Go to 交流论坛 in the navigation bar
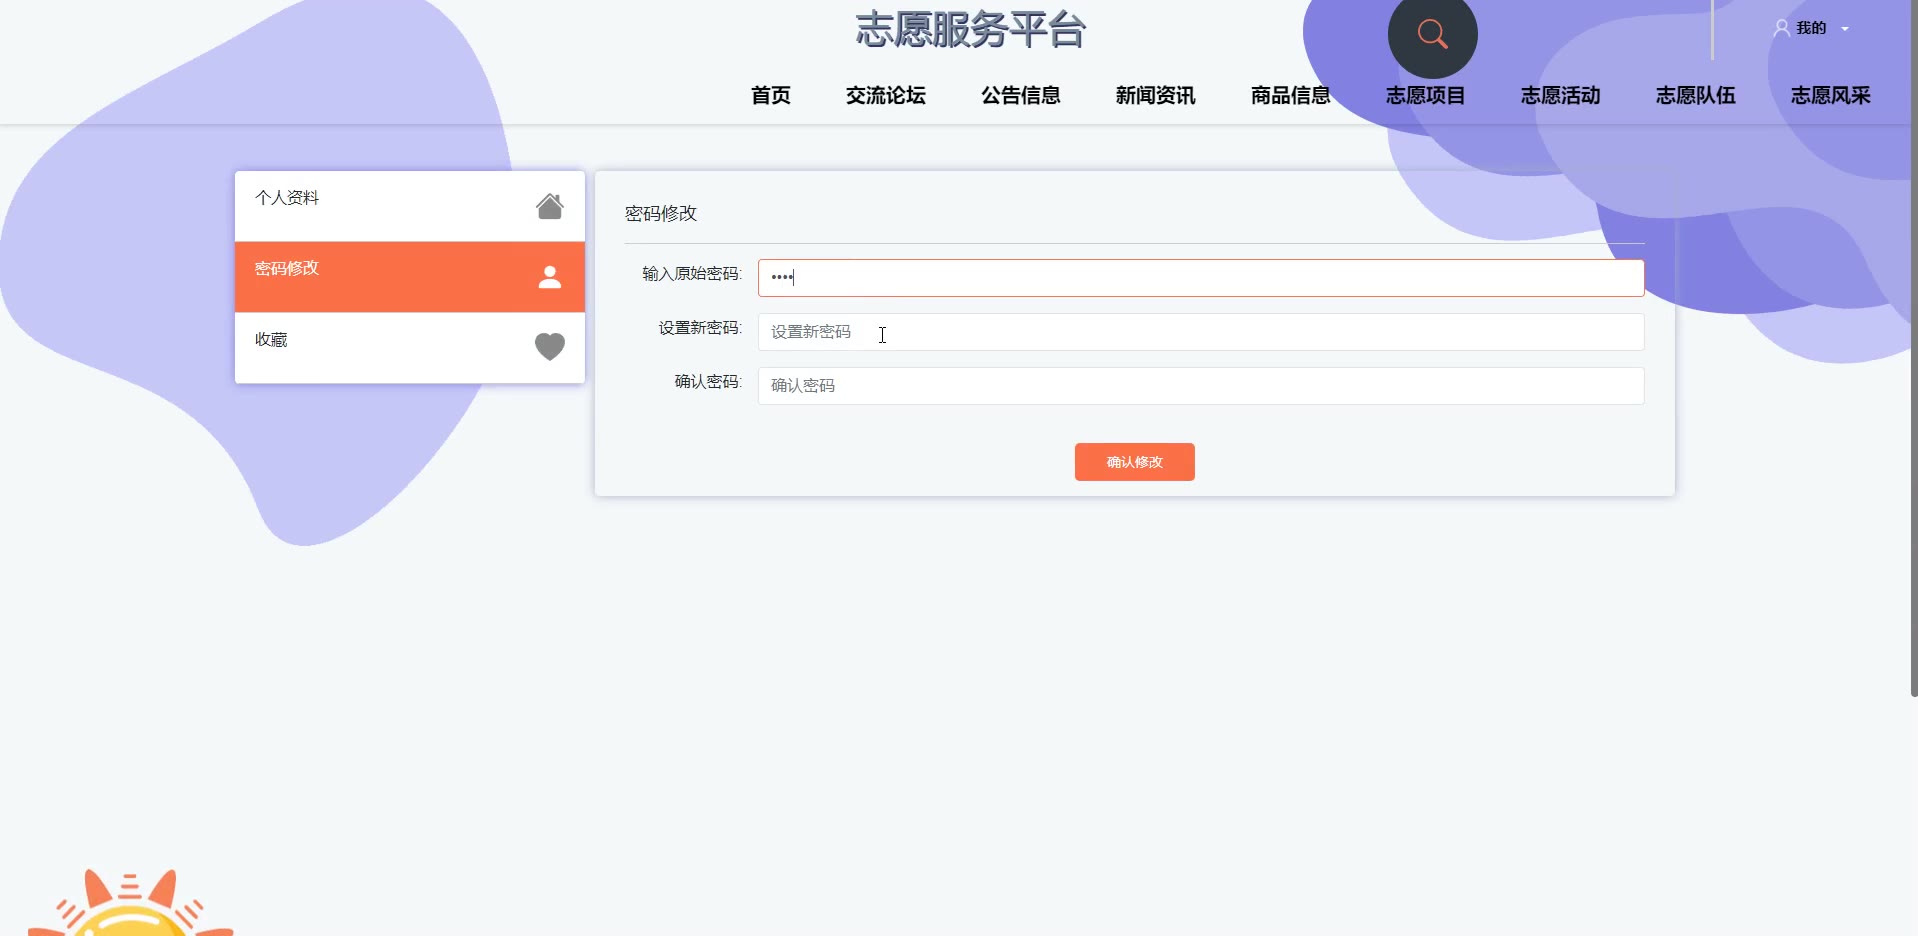This screenshot has width=1918, height=936. tap(886, 95)
